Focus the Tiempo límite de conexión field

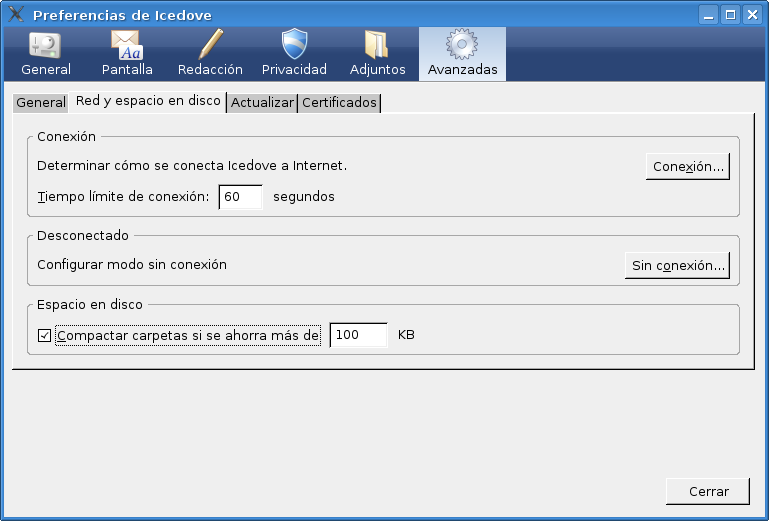[240, 197]
